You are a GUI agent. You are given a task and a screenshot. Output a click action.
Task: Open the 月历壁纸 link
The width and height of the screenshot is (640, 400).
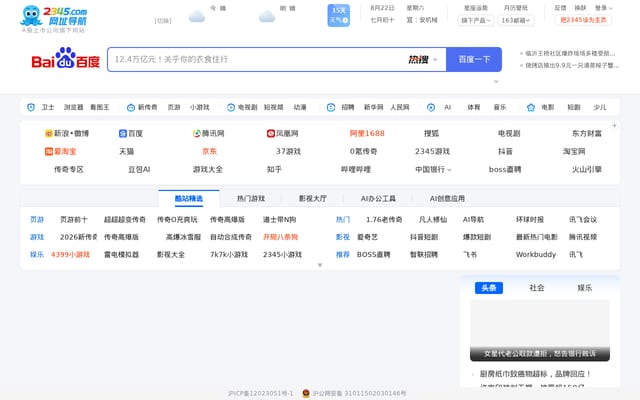tap(516, 8)
